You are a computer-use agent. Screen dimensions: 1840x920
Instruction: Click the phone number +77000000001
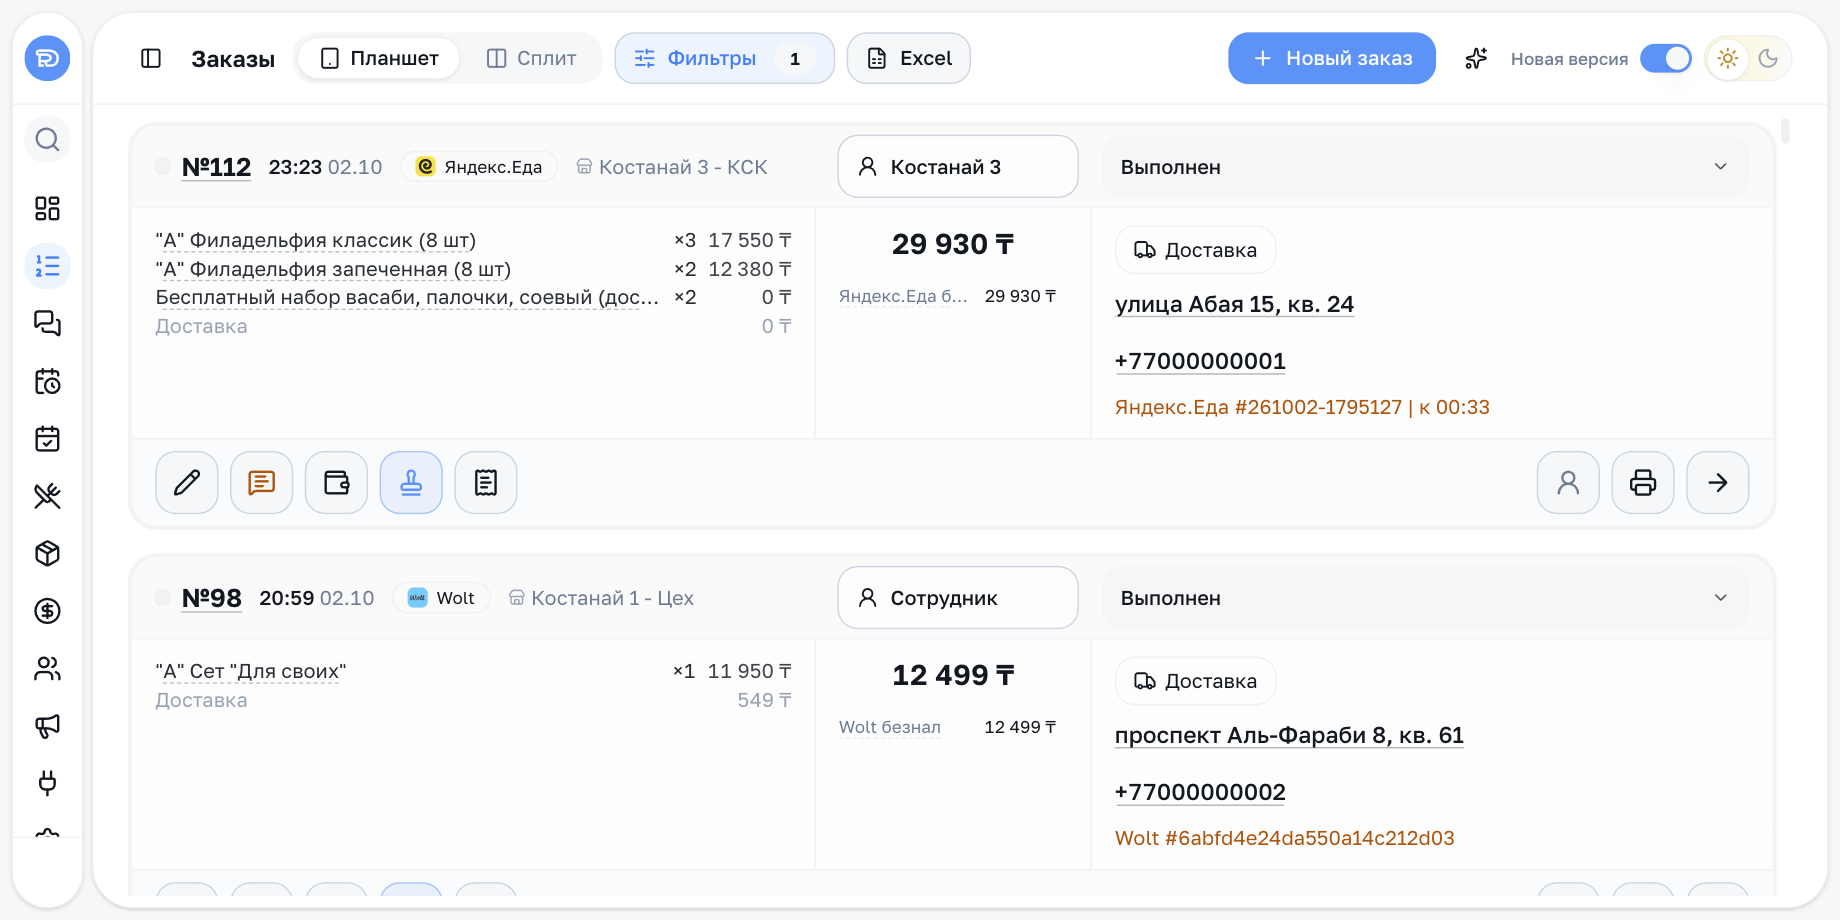point(1200,361)
